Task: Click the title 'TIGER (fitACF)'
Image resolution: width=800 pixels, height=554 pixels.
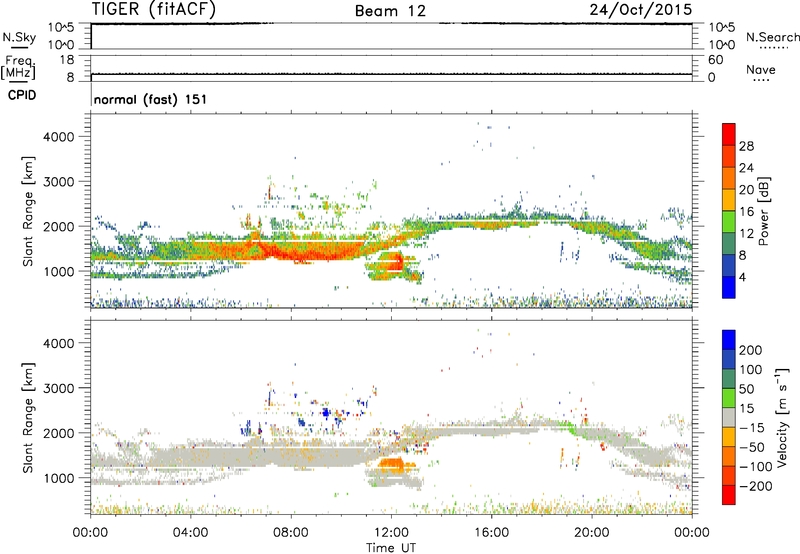Action: click(x=154, y=9)
